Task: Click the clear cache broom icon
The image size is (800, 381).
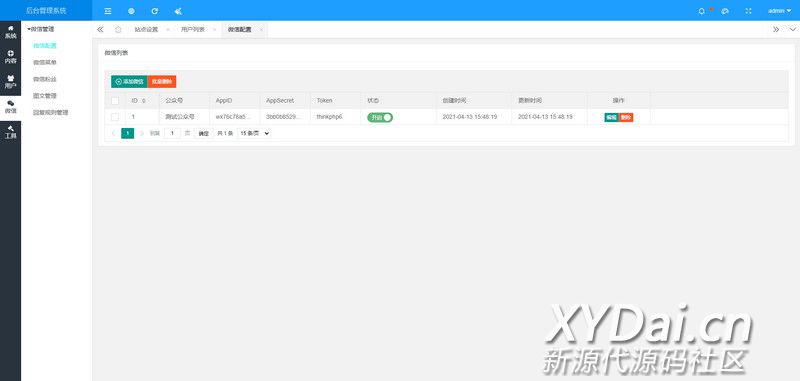Action: coord(178,11)
